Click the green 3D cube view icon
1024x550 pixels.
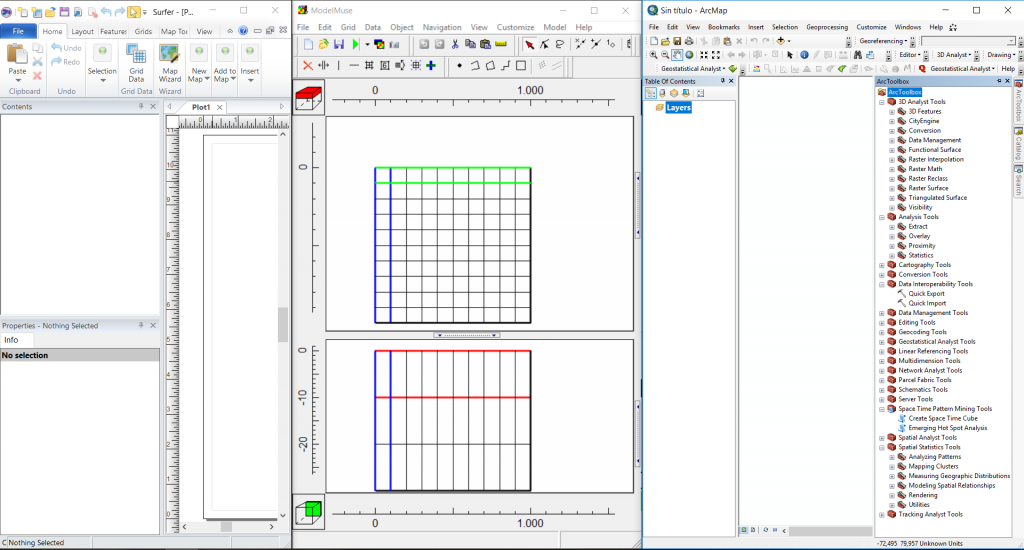pos(308,512)
